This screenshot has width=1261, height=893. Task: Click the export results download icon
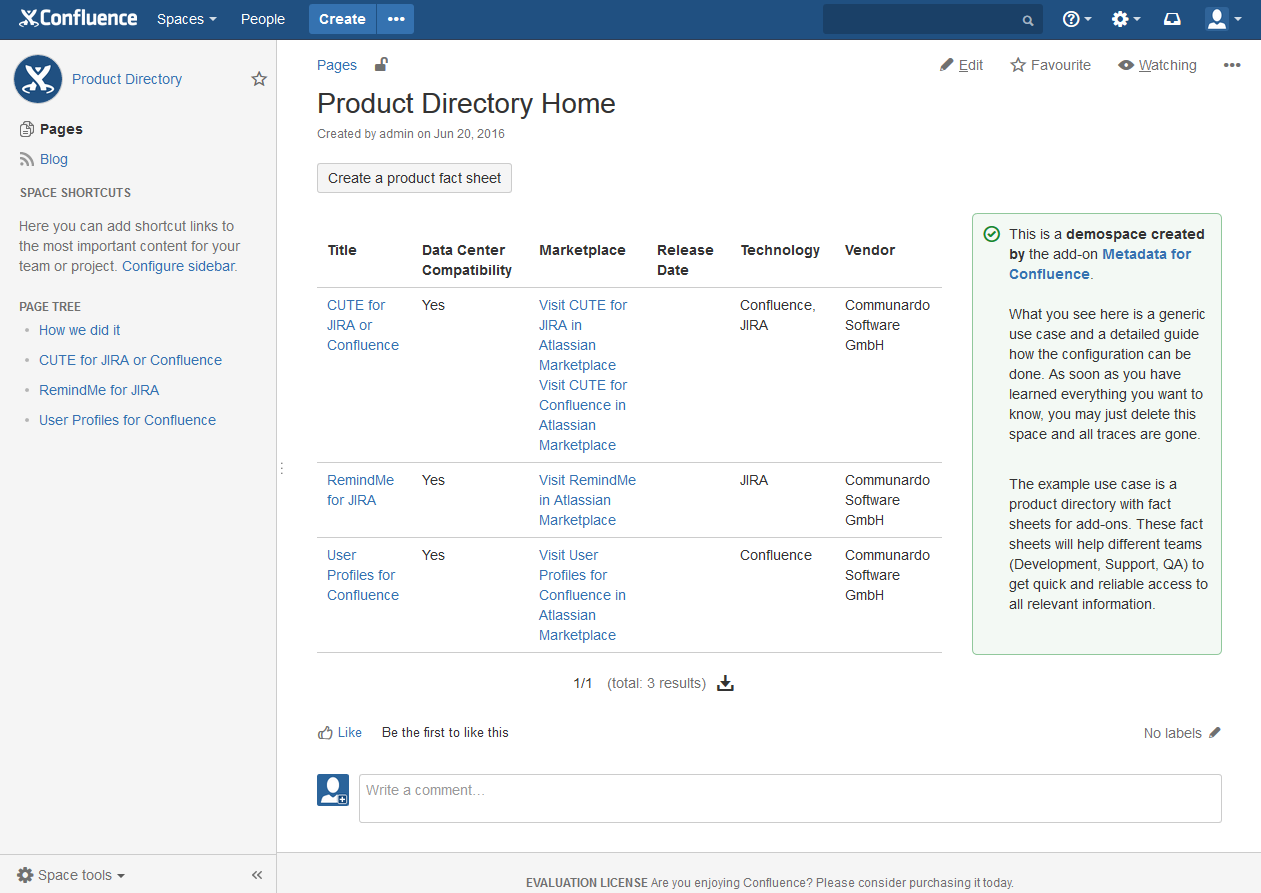click(726, 684)
